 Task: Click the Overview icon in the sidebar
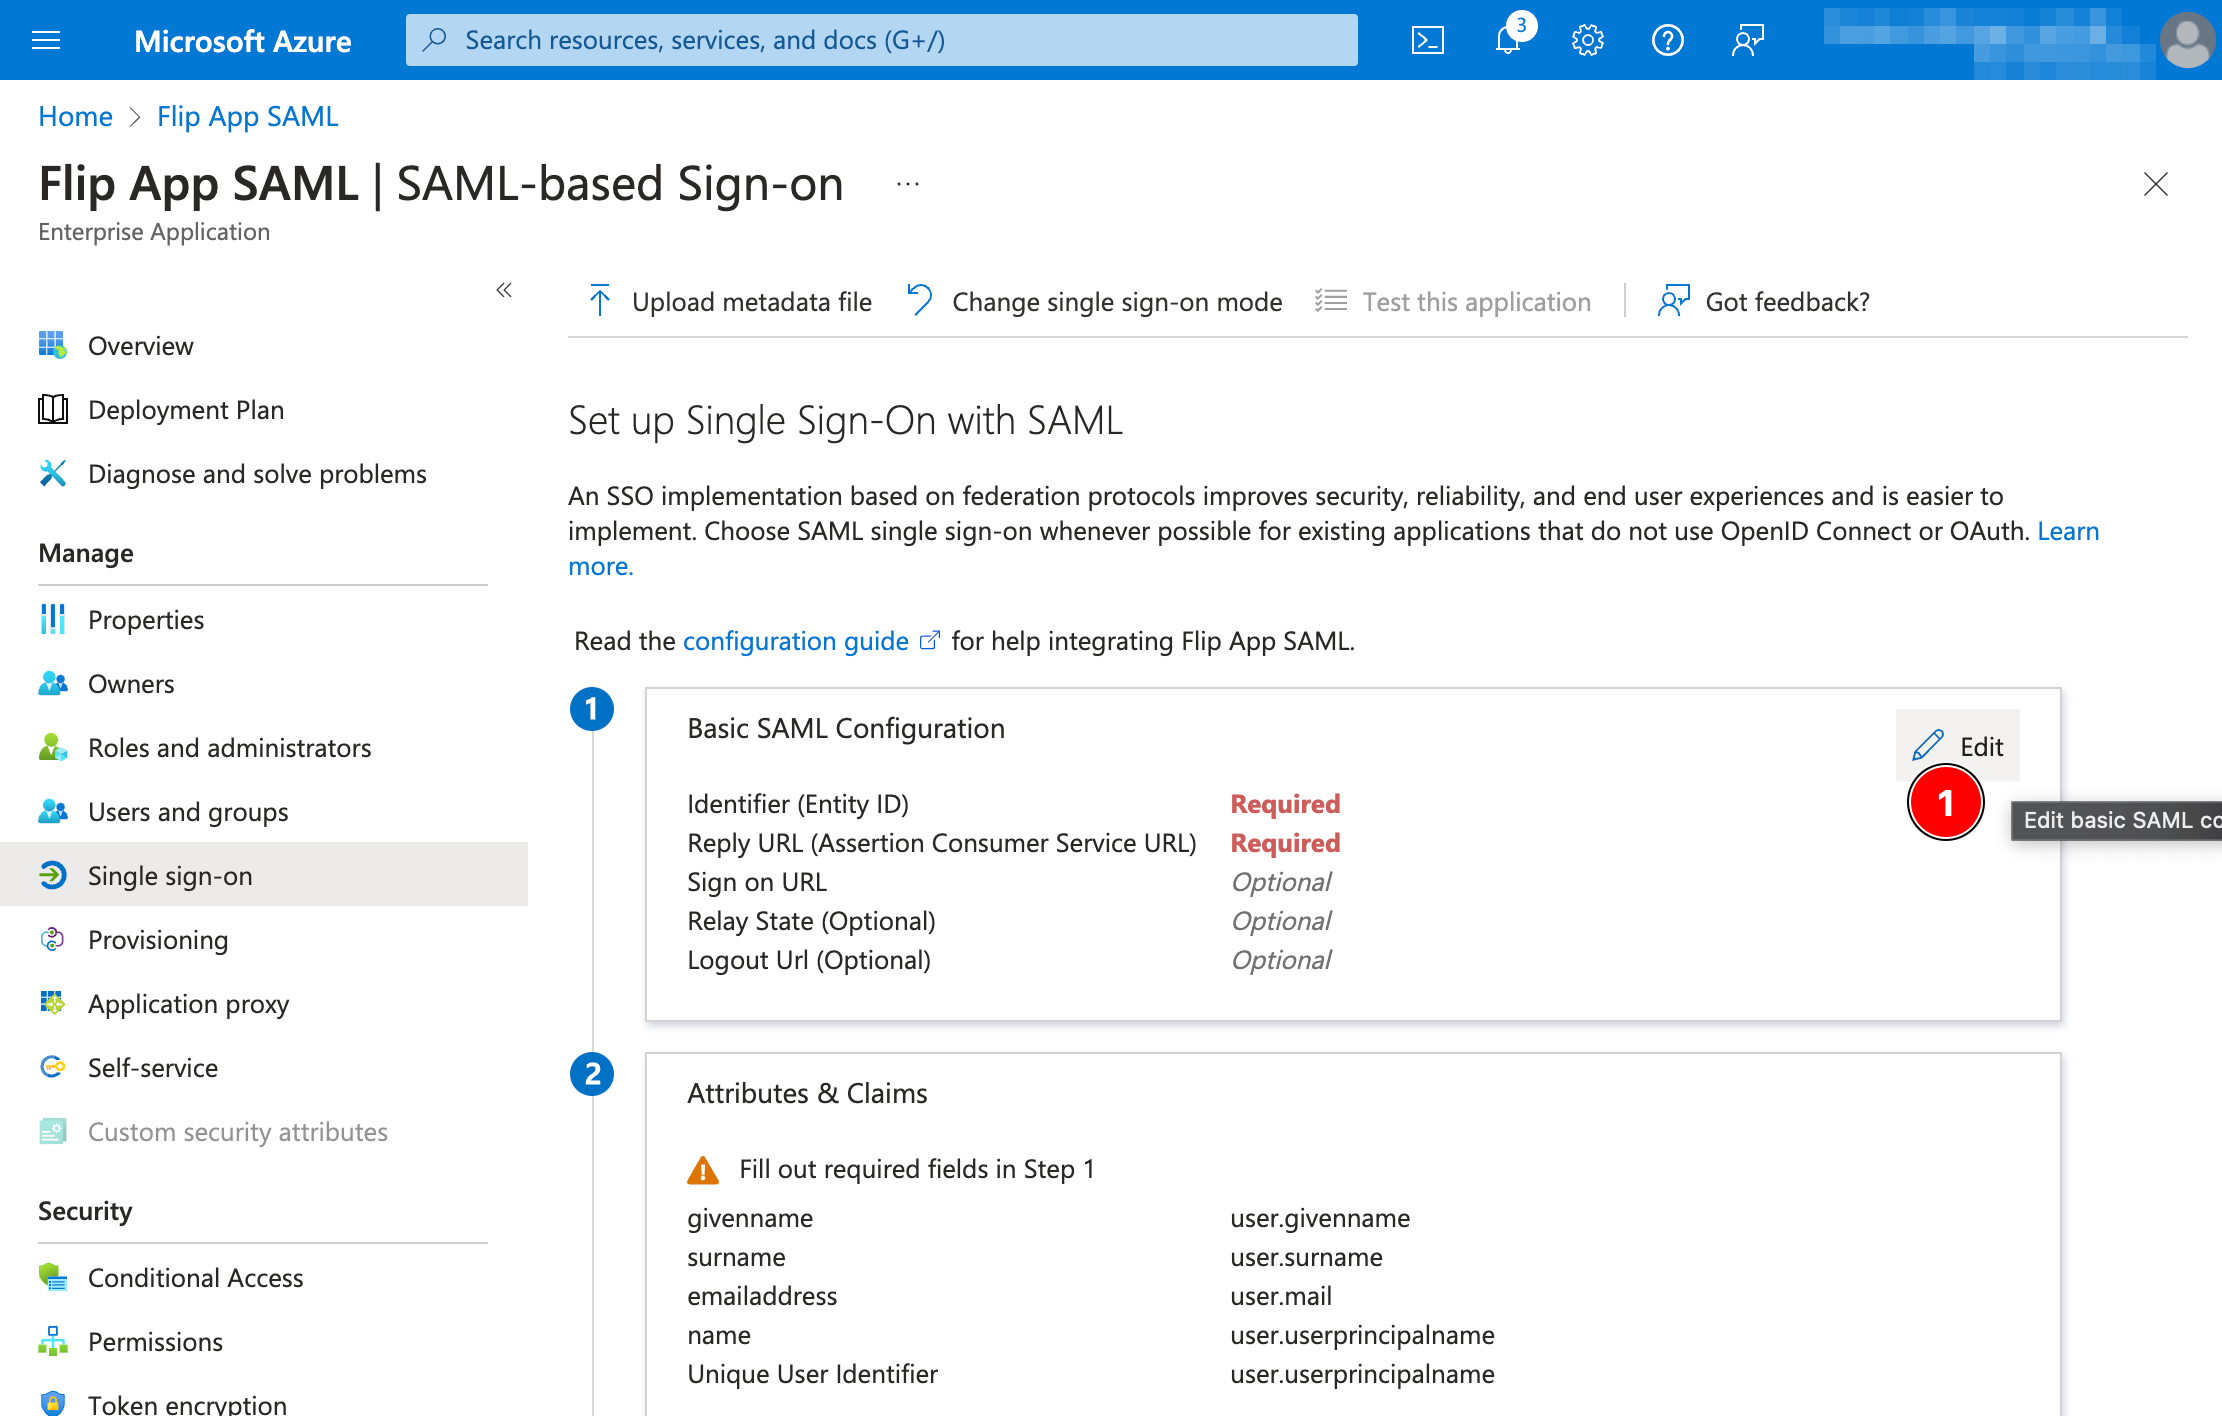tap(52, 345)
